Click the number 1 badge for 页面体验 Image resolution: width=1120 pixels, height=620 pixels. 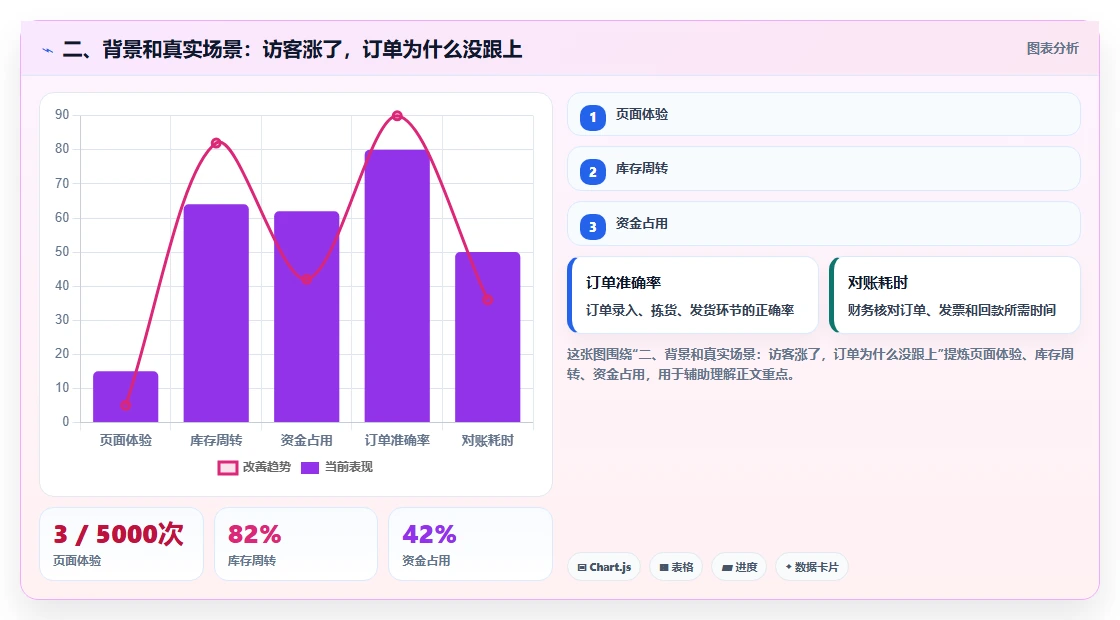pyautogui.click(x=592, y=117)
